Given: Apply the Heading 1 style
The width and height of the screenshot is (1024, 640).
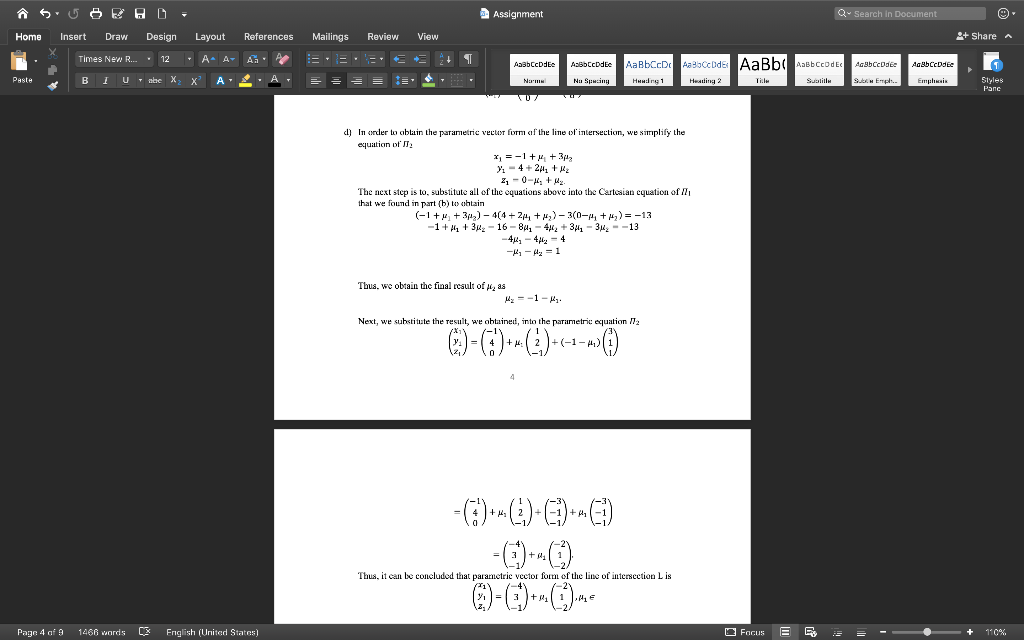Looking at the screenshot, I should pos(648,70).
